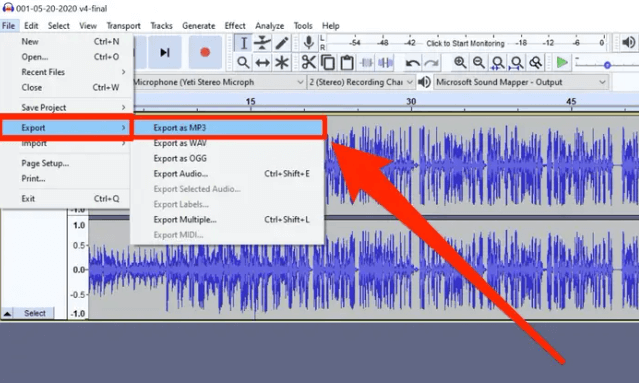This screenshot has width=639, height=383.
Task: Click the 30 mark on timeline ruler
Action: (x=411, y=101)
